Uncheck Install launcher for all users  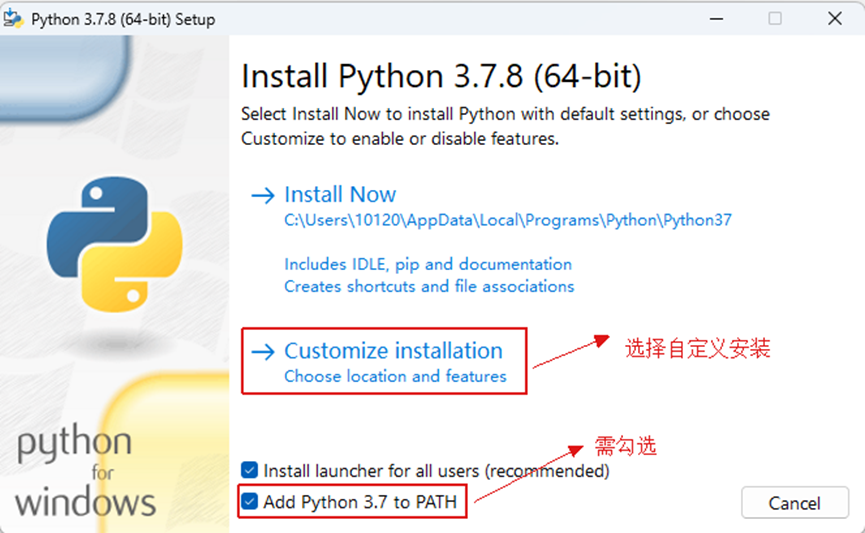tap(249, 470)
